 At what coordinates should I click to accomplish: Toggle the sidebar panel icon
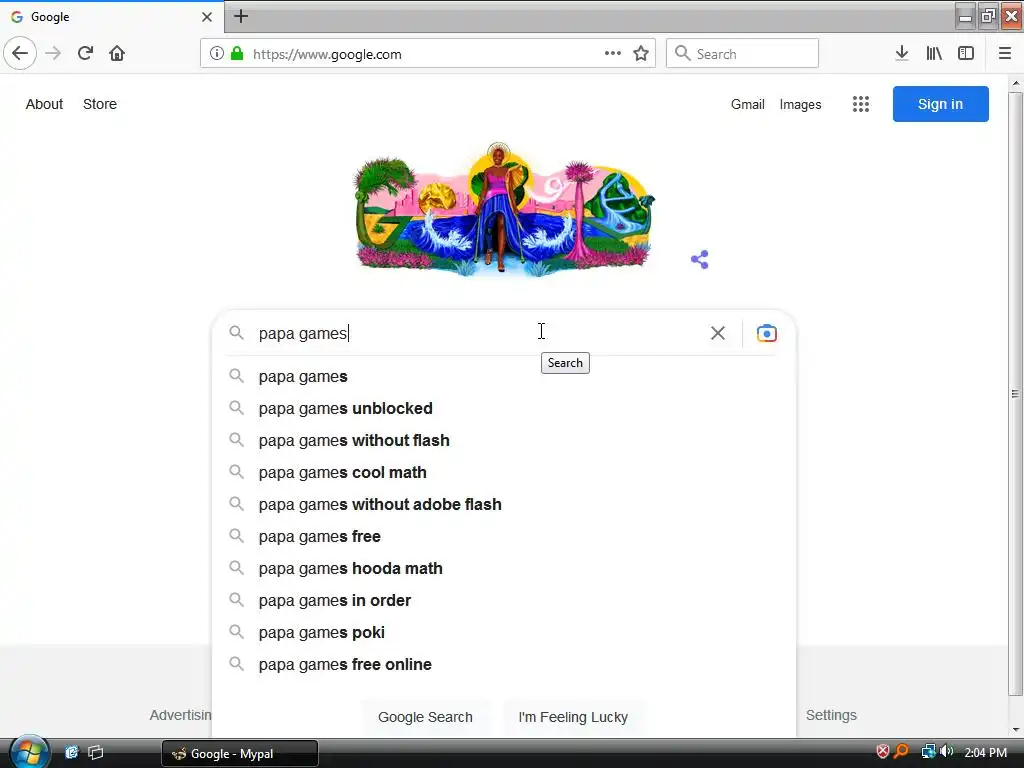point(966,54)
